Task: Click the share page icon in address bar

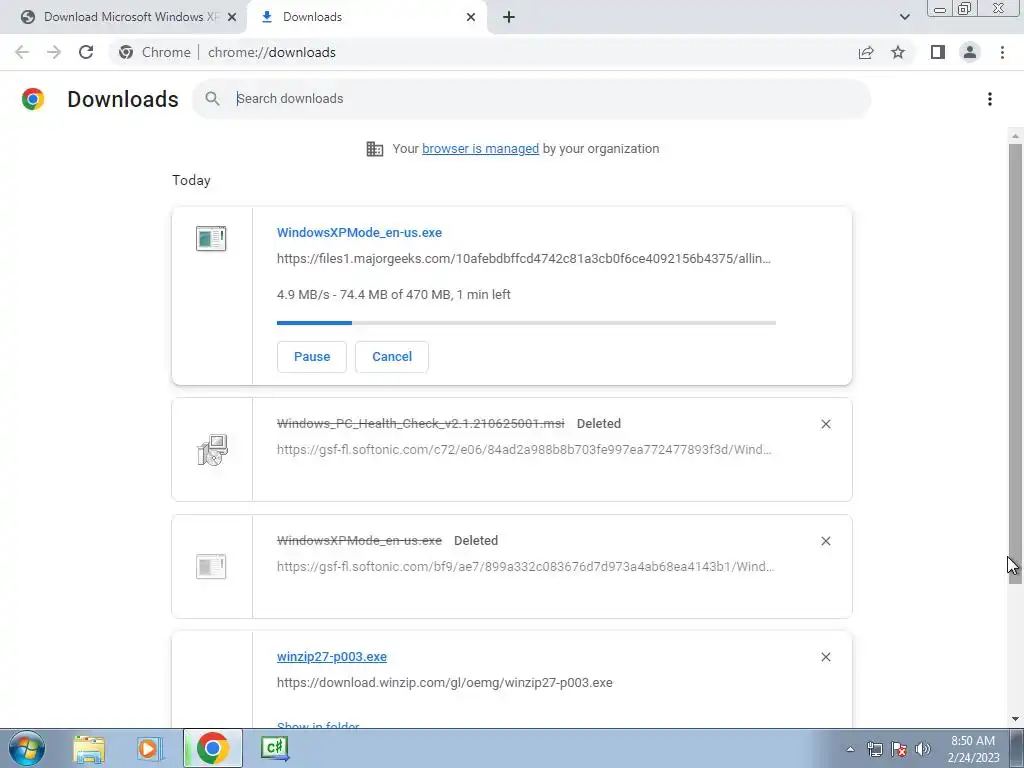Action: pyautogui.click(x=866, y=52)
